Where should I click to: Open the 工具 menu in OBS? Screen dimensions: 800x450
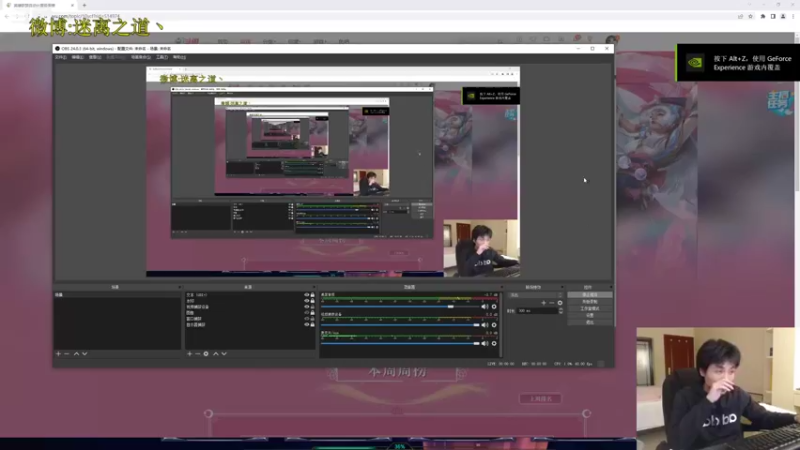coord(162,57)
